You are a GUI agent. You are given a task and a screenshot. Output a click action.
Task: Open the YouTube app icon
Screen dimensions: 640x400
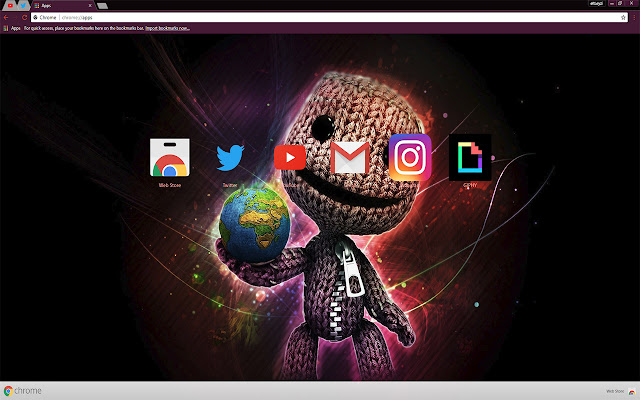pyautogui.click(x=290, y=157)
